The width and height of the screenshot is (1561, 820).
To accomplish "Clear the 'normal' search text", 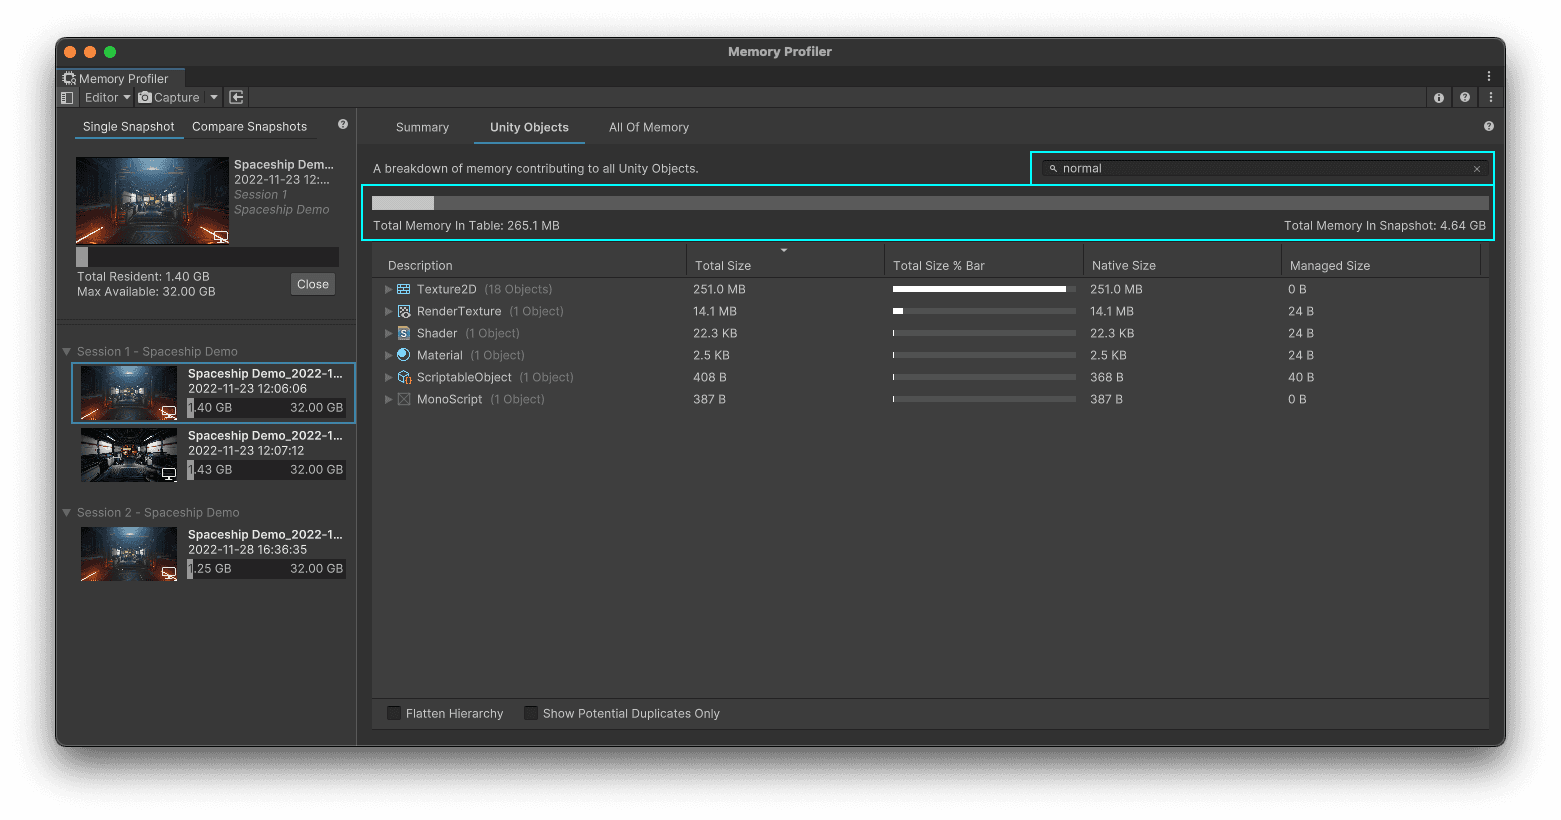I will pyautogui.click(x=1477, y=169).
